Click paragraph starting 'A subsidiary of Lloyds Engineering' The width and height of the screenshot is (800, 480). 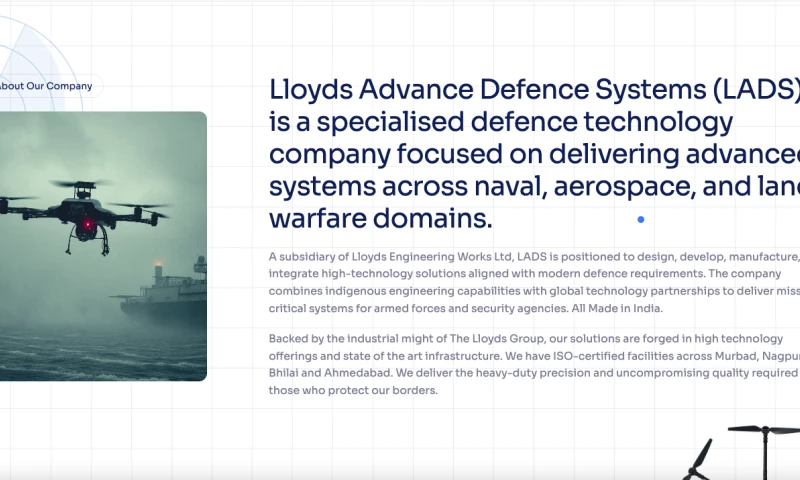point(534,282)
